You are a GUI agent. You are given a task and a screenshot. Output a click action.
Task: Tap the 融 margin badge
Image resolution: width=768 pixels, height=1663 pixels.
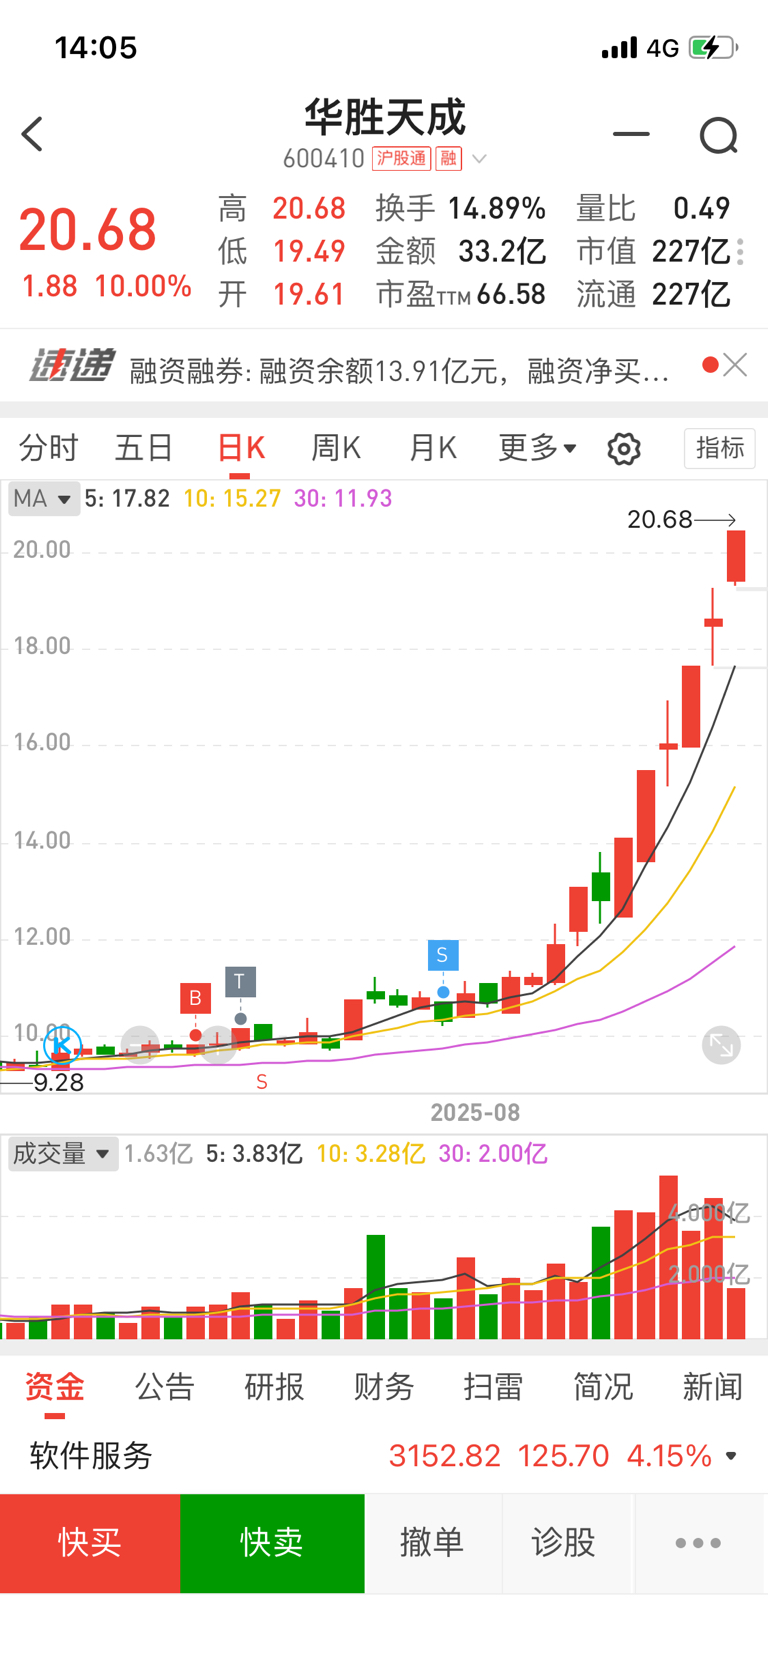pos(448,158)
